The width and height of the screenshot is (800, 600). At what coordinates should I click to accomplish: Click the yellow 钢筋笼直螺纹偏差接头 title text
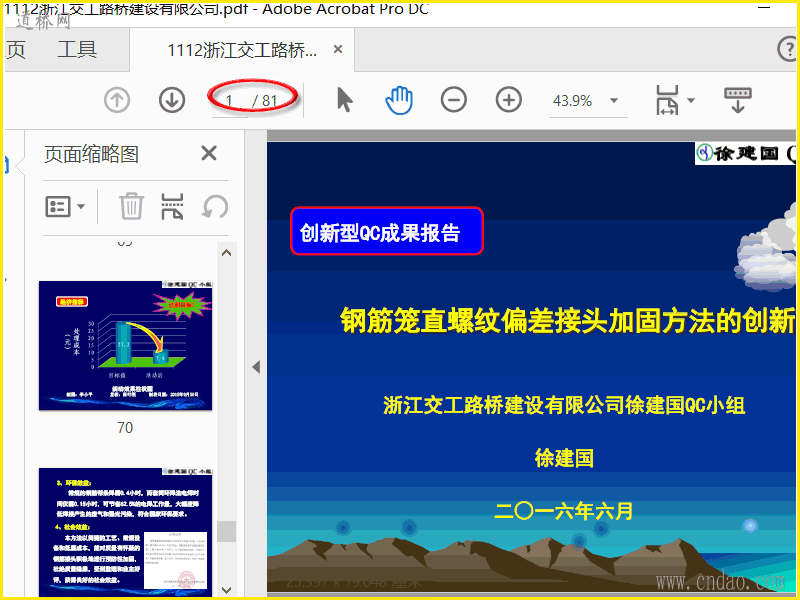pos(567,321)
